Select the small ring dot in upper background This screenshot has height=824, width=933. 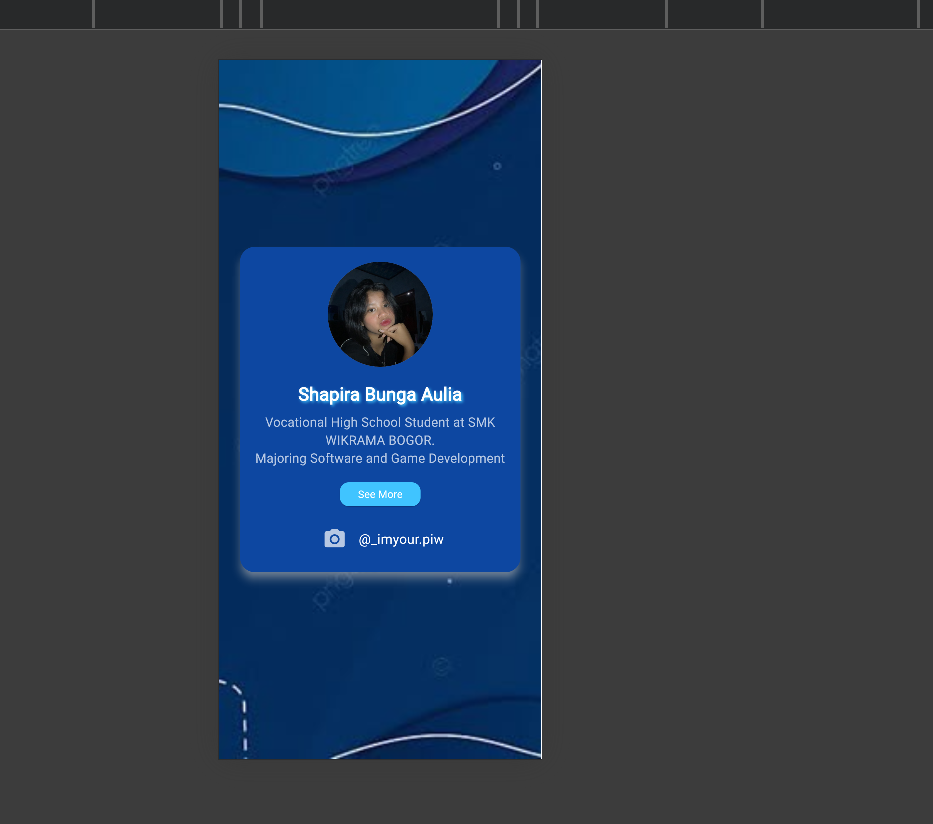pos(497,166)
